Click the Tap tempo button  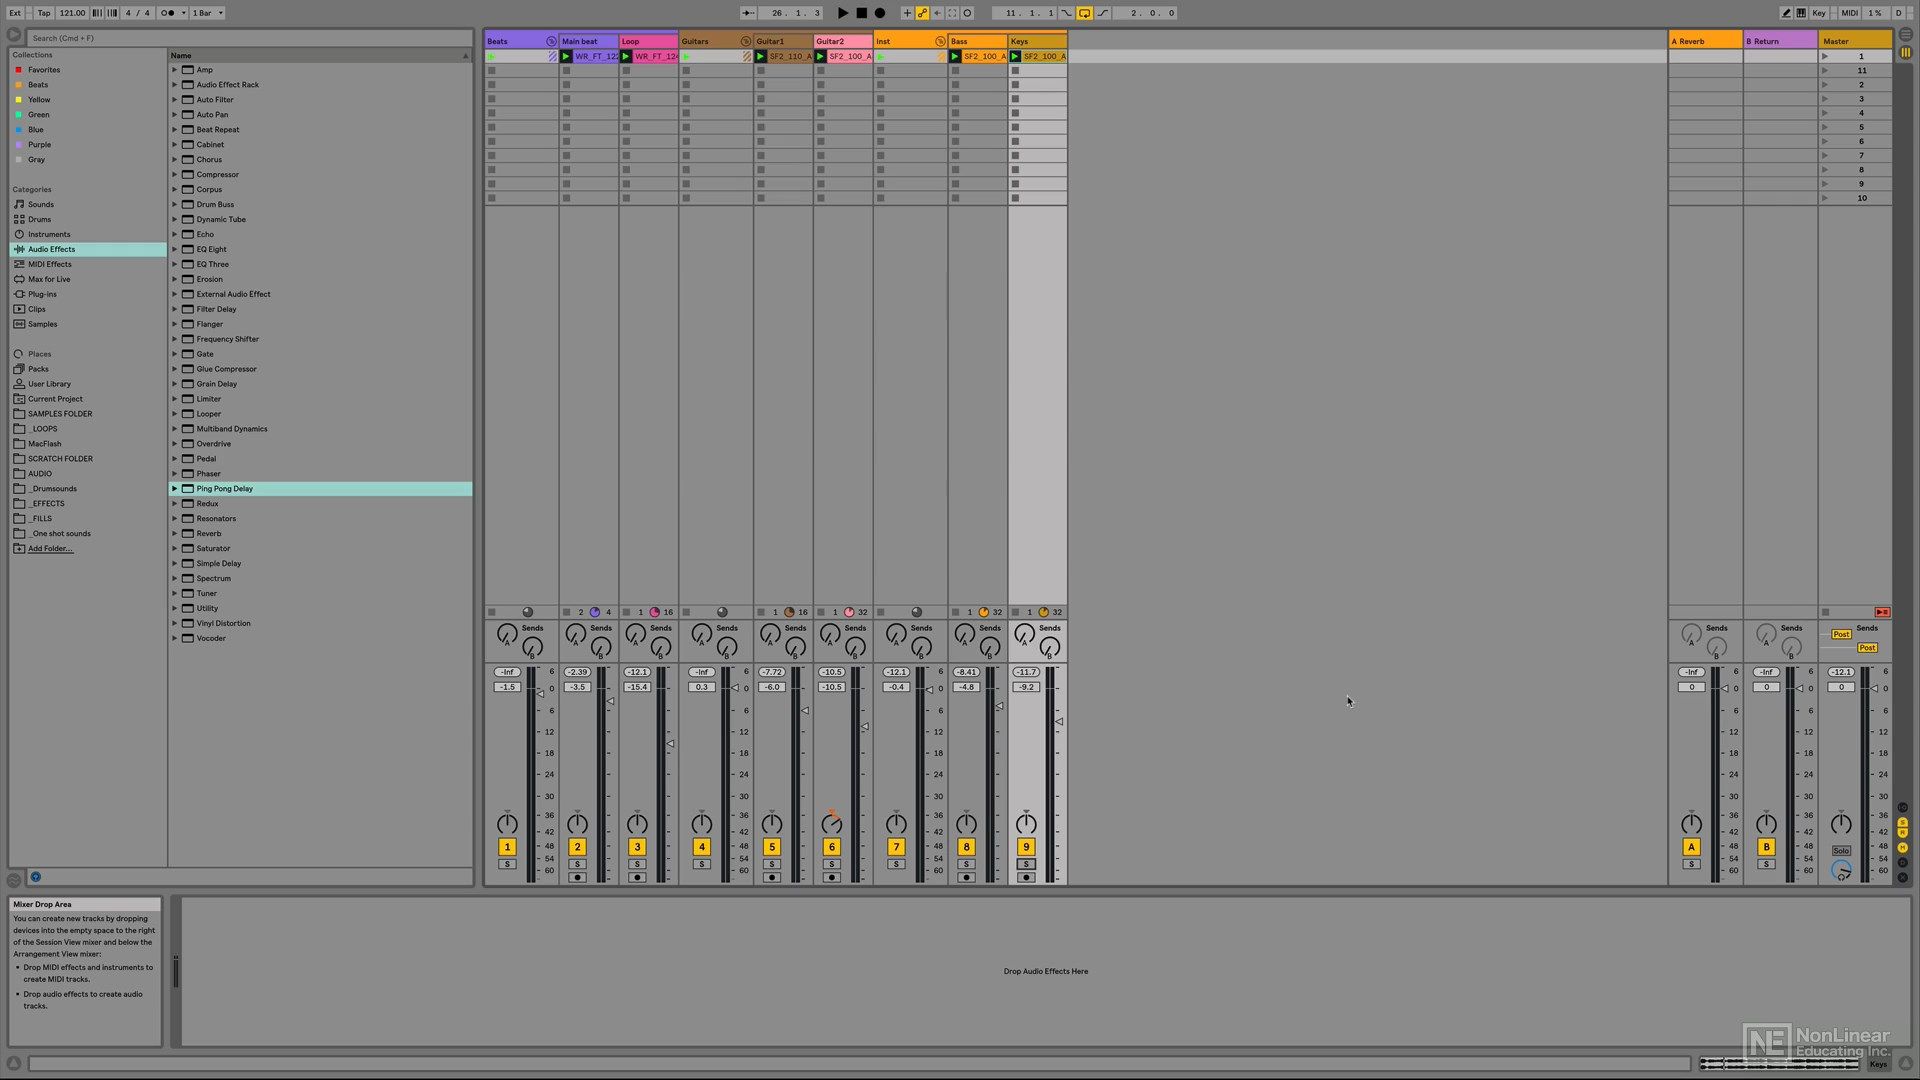click(x=44, y=13)
